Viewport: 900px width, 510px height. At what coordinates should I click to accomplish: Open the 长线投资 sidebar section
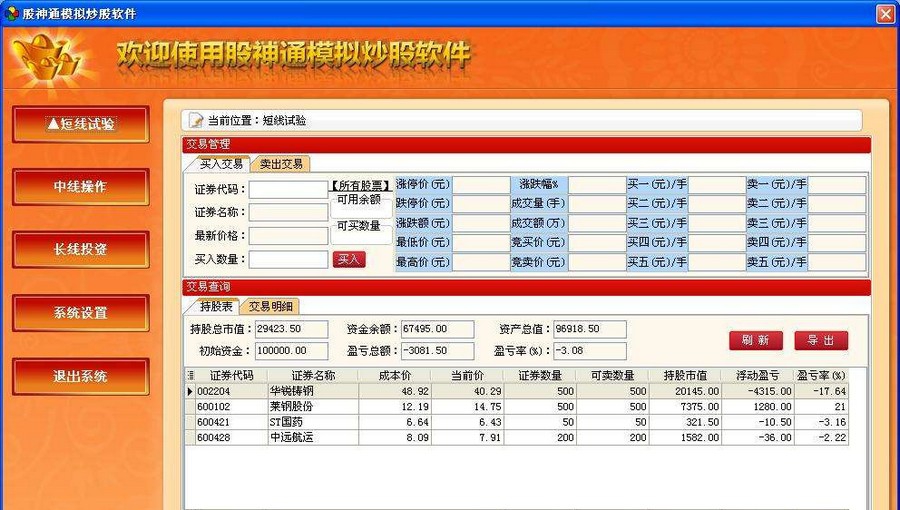click(81, 250)
